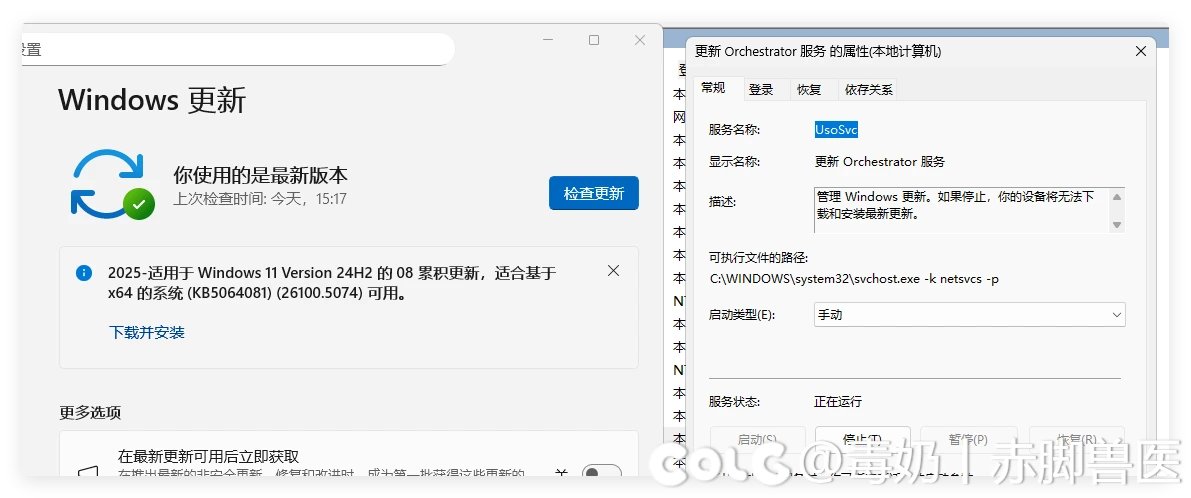Switch to the 登录 tab
The width and height of the screenshot is (1191, 498).
[x=761, y=90]
